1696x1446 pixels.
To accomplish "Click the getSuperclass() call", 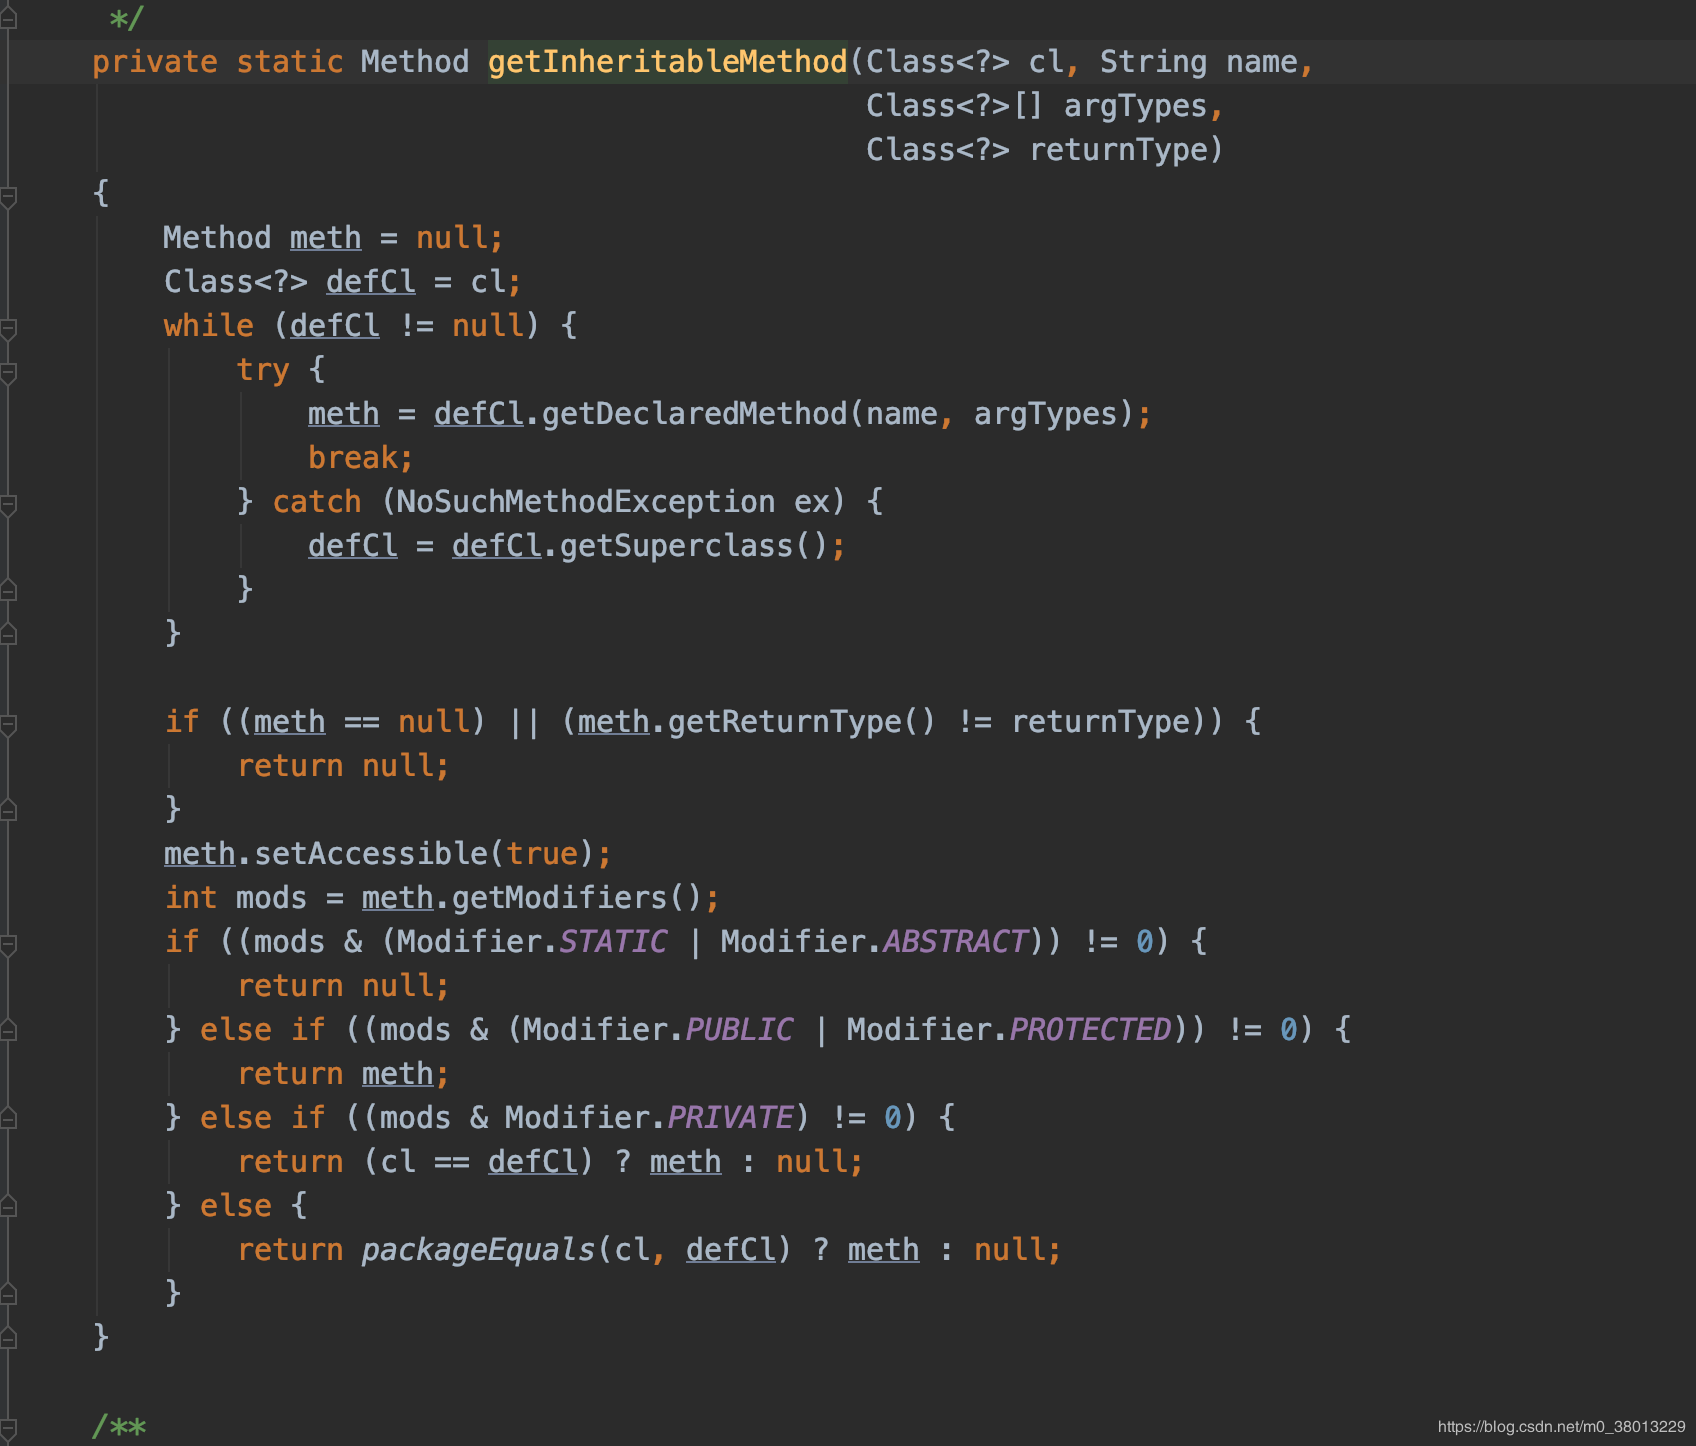I will pyautogui.click(x=693, y=546).
